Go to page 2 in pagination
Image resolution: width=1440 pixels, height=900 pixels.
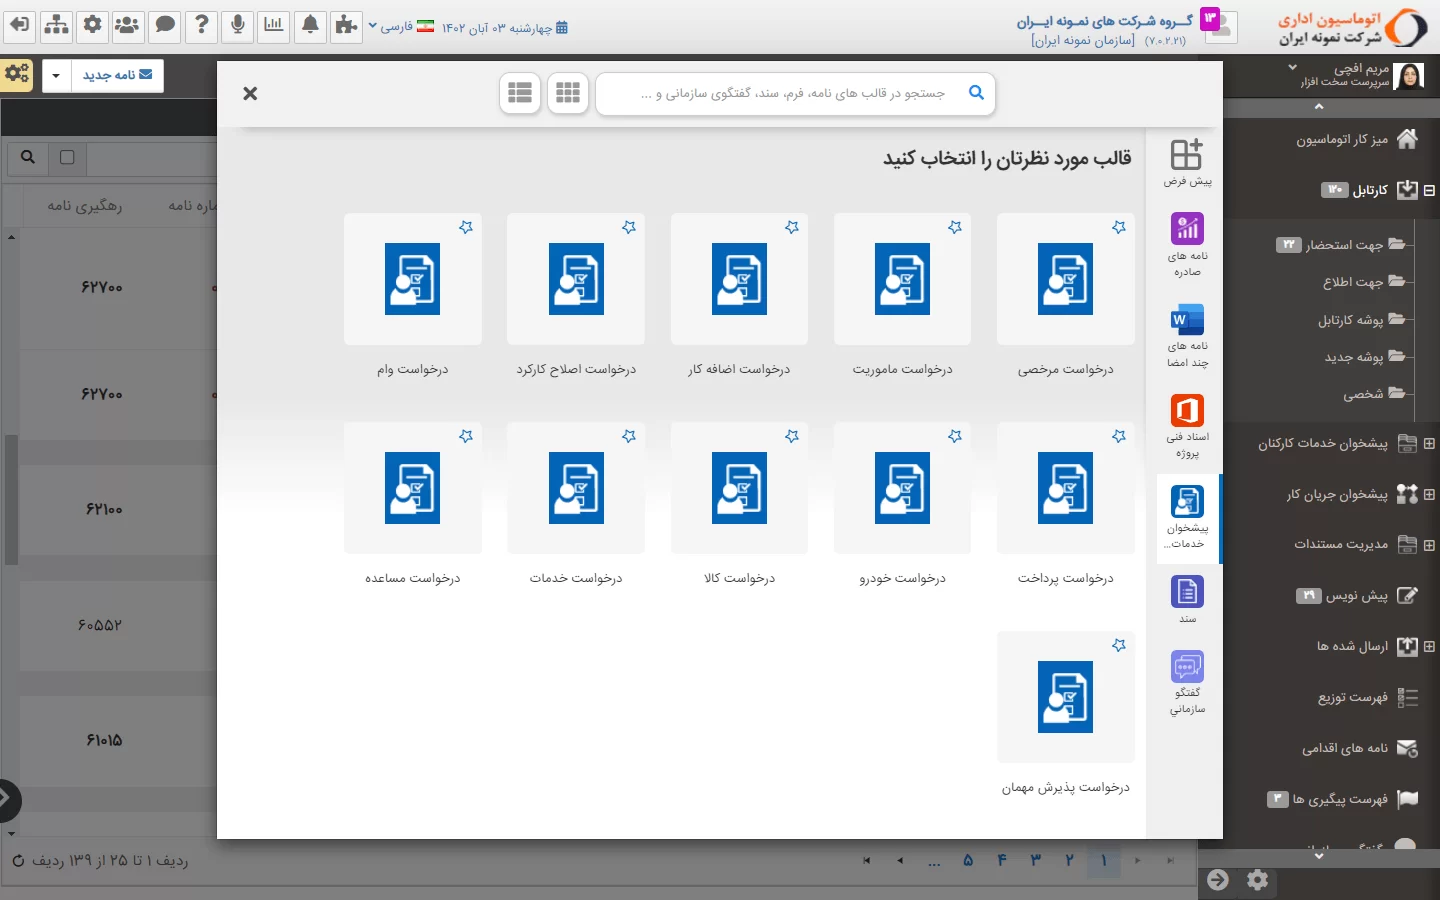1069,860
